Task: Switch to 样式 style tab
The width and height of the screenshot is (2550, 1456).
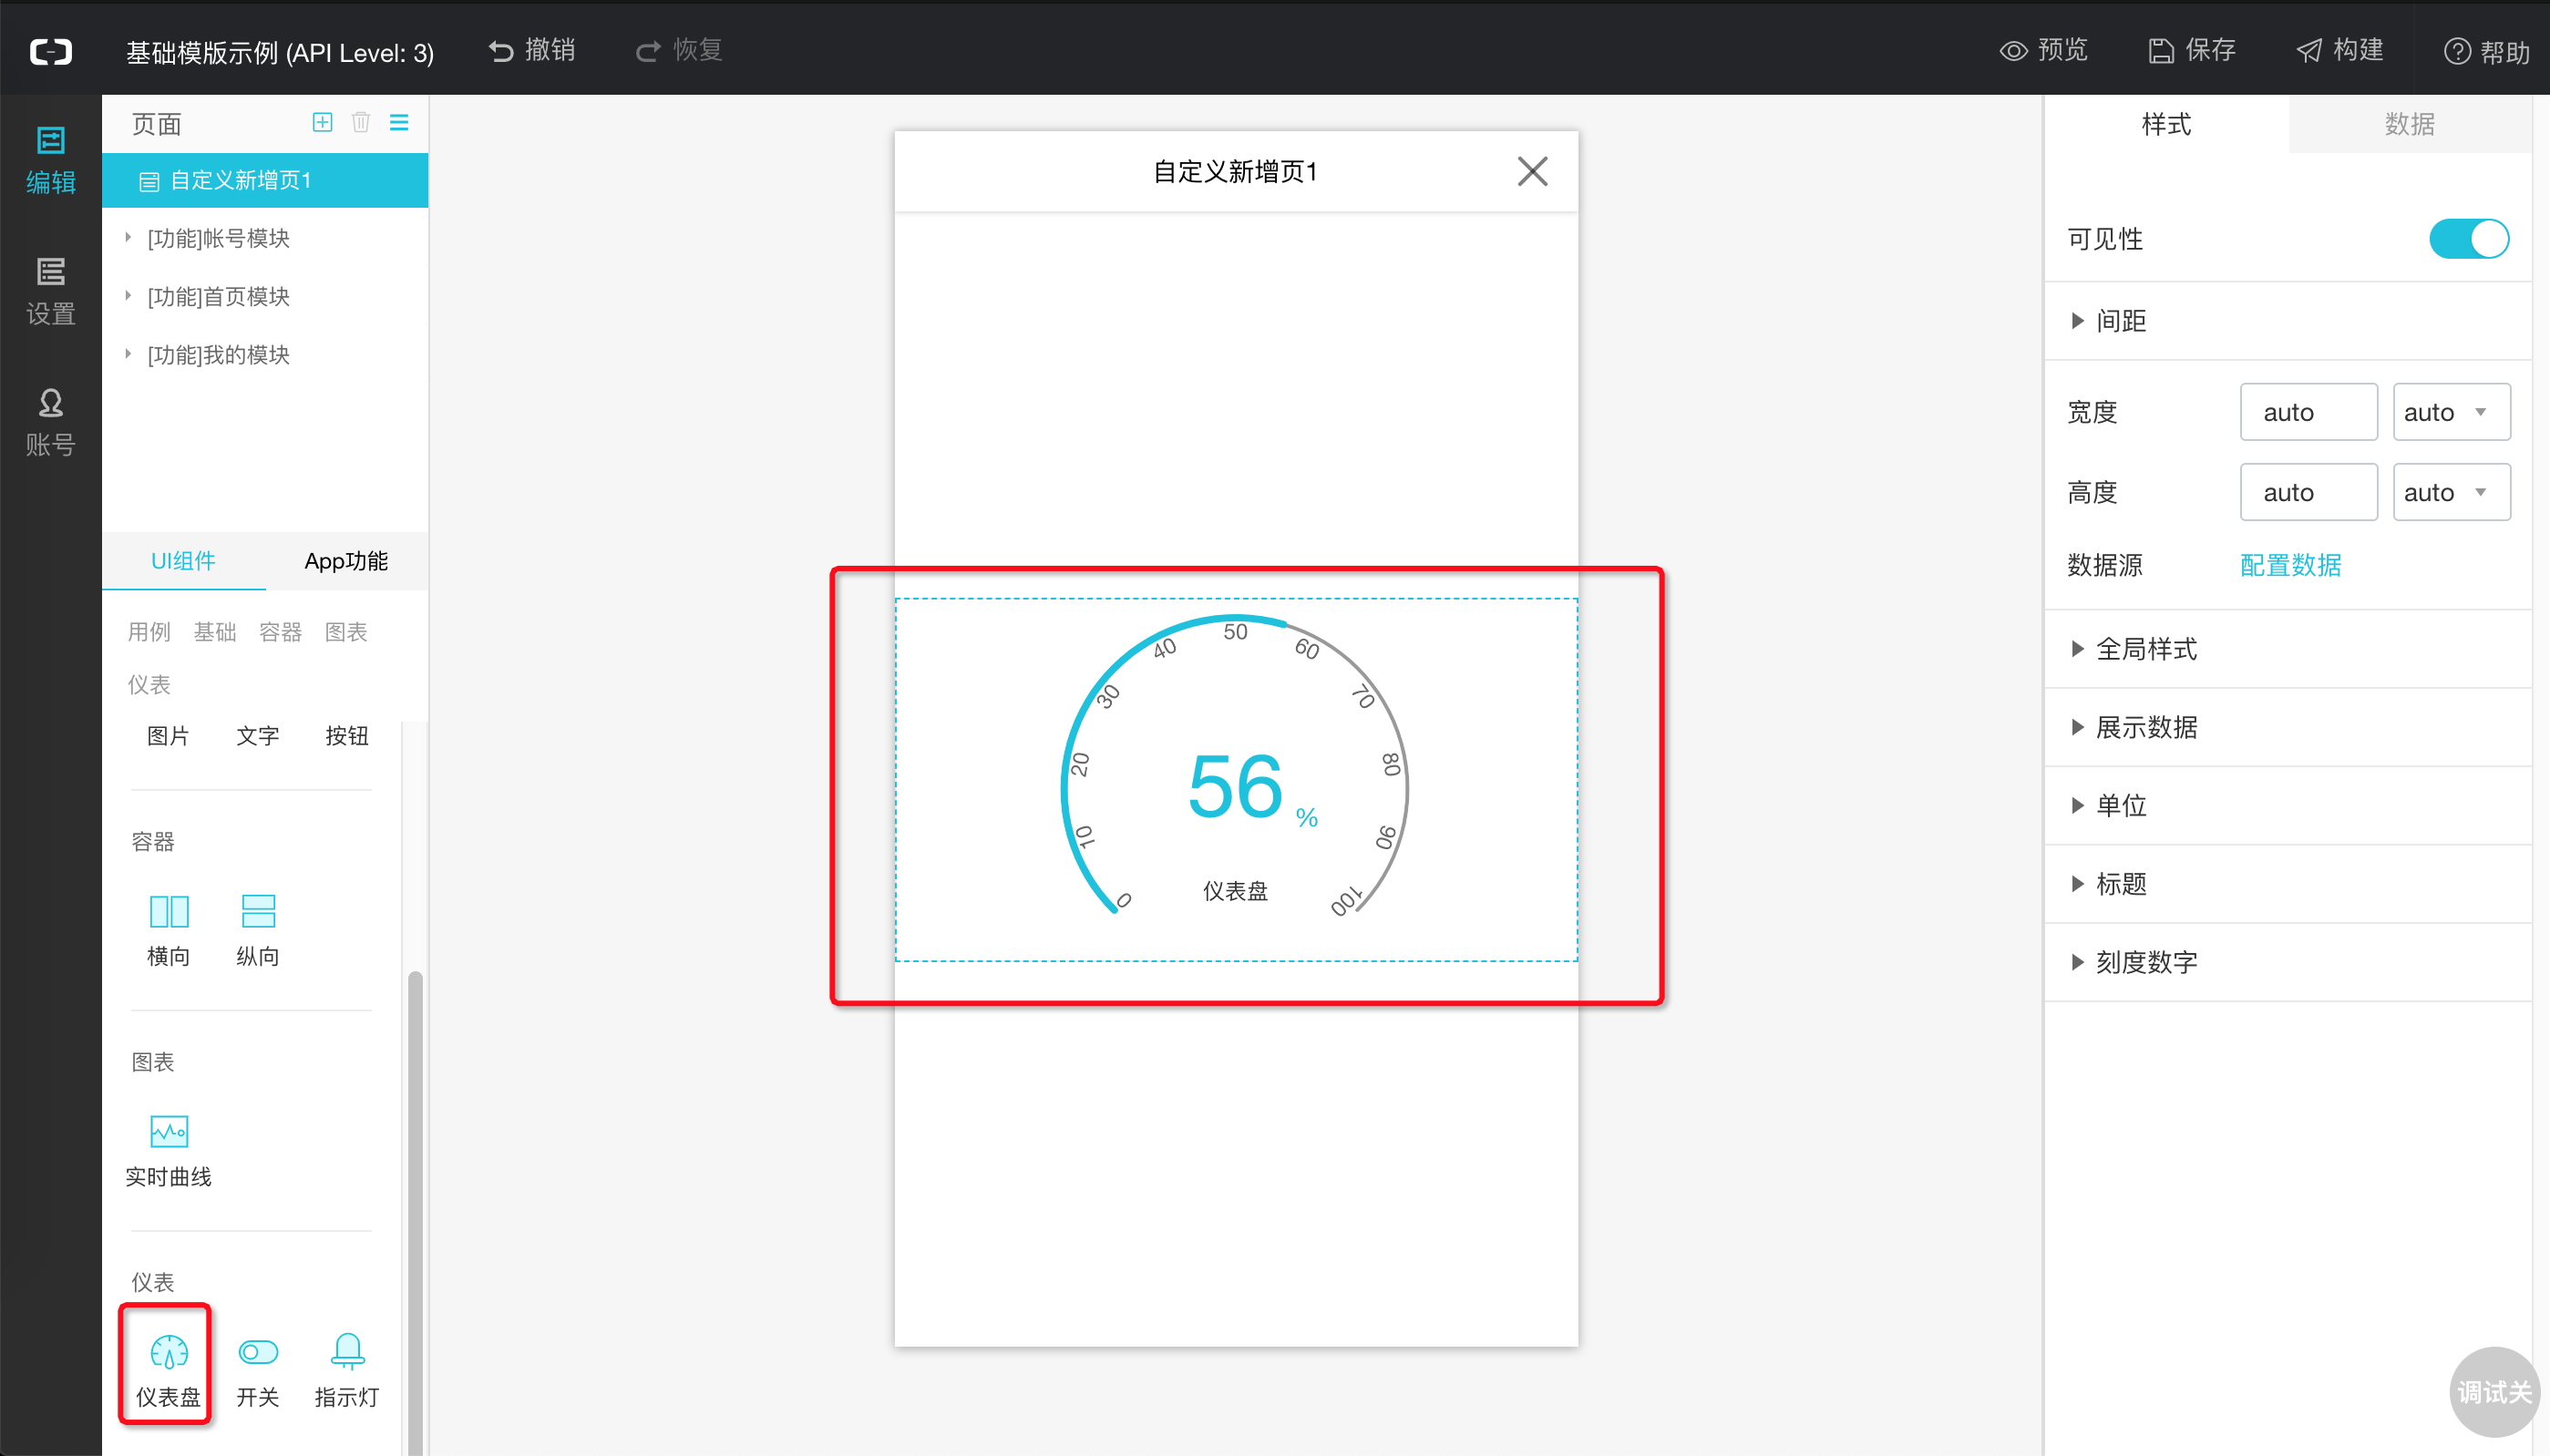Action: point(2166,124)
